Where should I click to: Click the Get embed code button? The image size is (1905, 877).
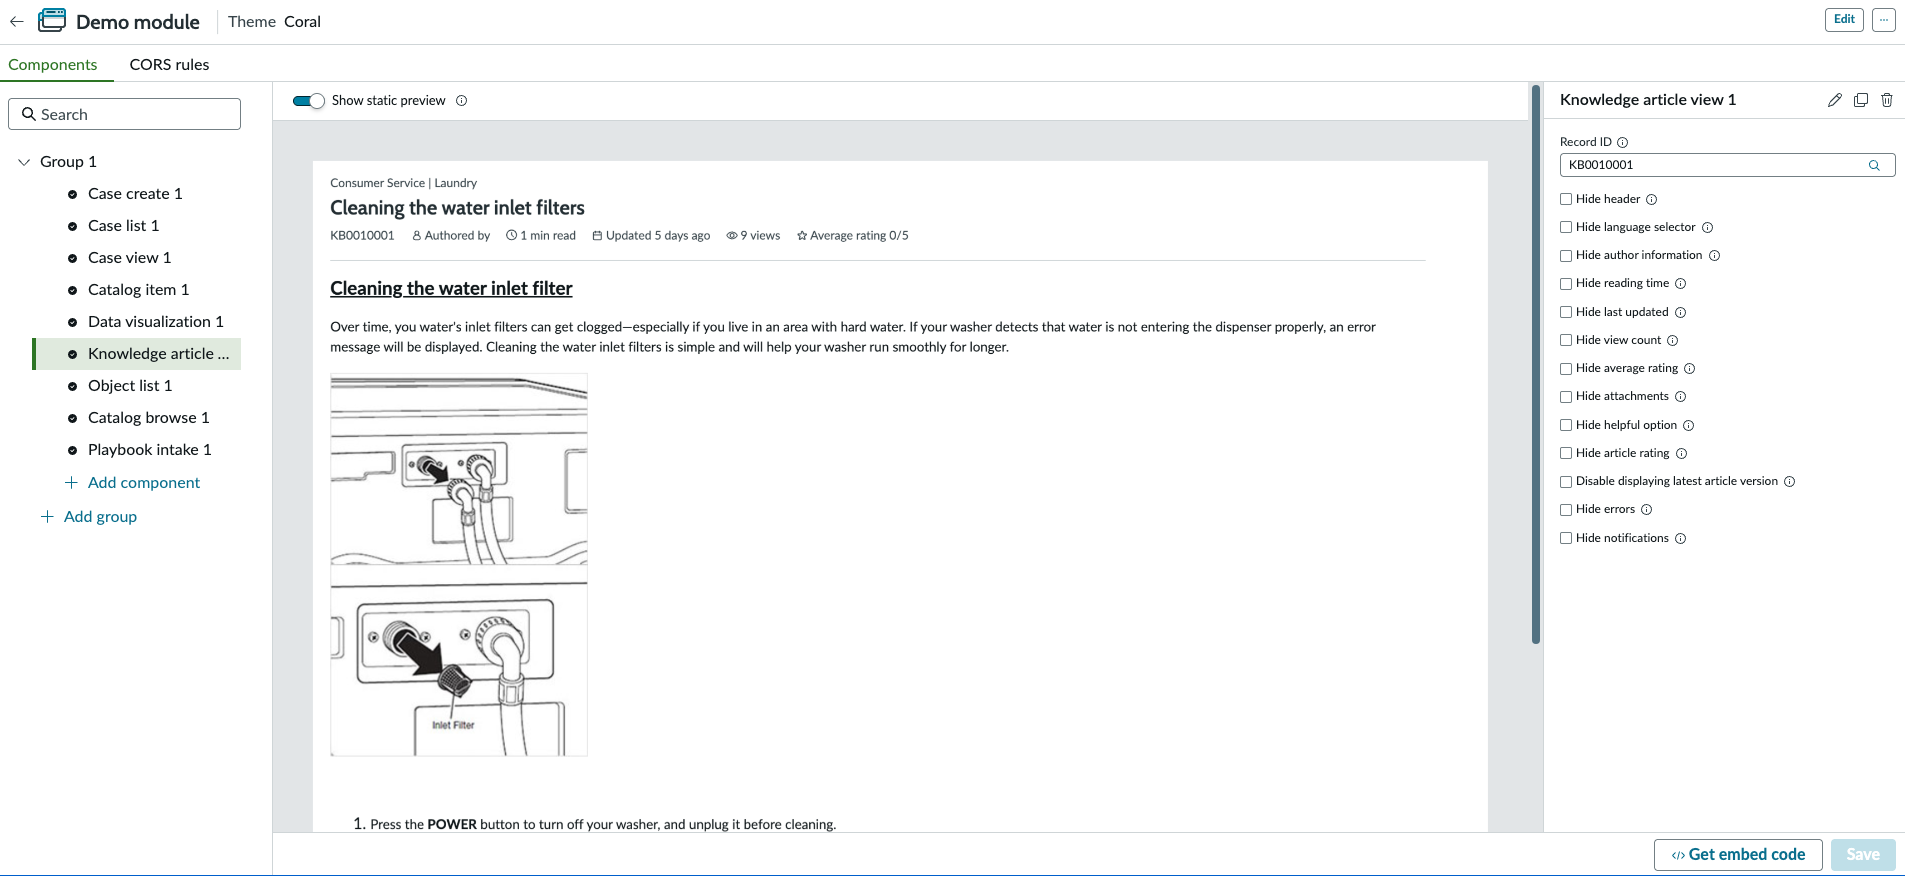1738,855
